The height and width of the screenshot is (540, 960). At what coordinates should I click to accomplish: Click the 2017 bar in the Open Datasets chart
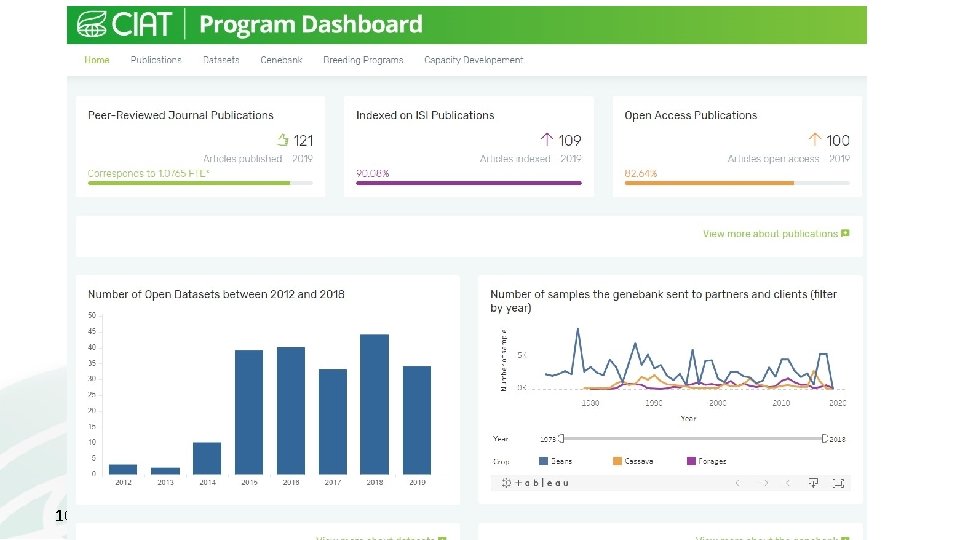pyautogui.click(x=333, y=422)
